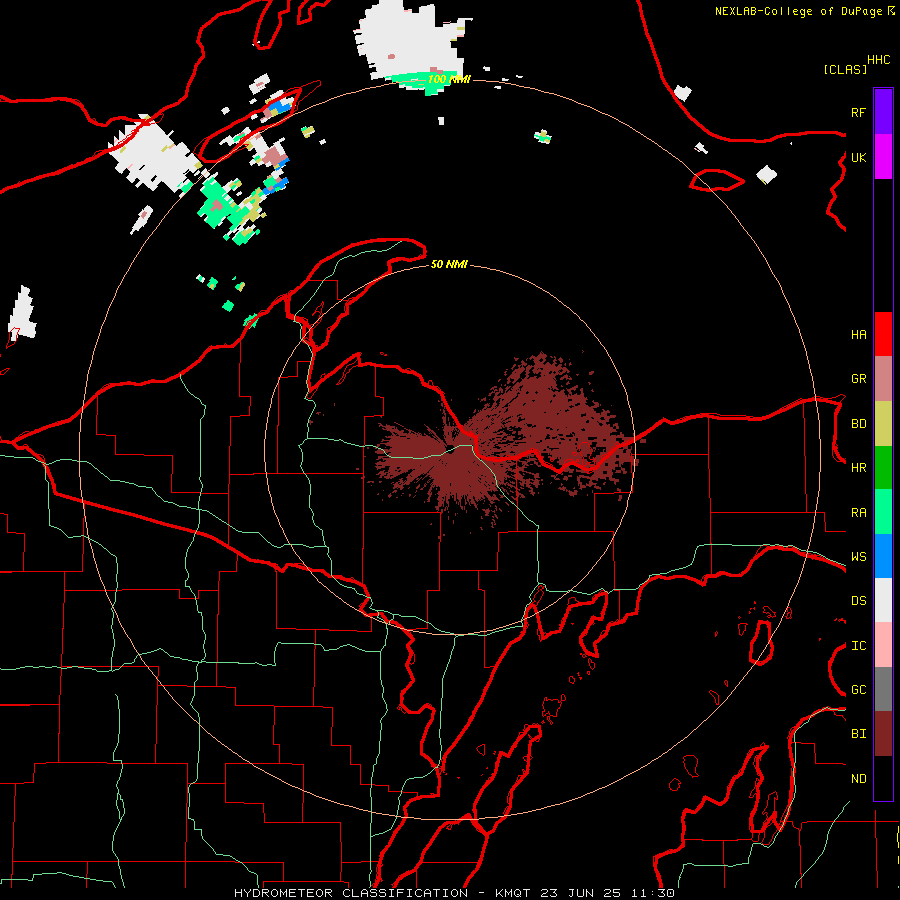This screenshot has height=900, width=900.
Task: Click the HR legend label
Action: pyautogui.click(x=858, y=468)
